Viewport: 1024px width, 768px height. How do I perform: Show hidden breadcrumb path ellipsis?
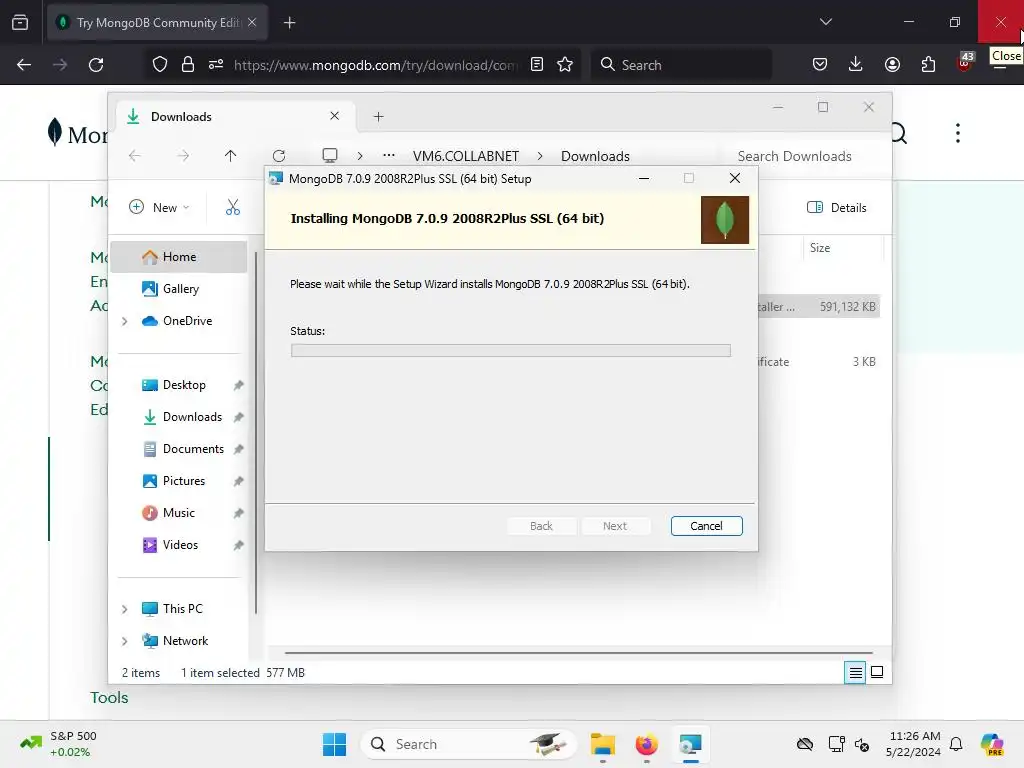pos(389,155)
